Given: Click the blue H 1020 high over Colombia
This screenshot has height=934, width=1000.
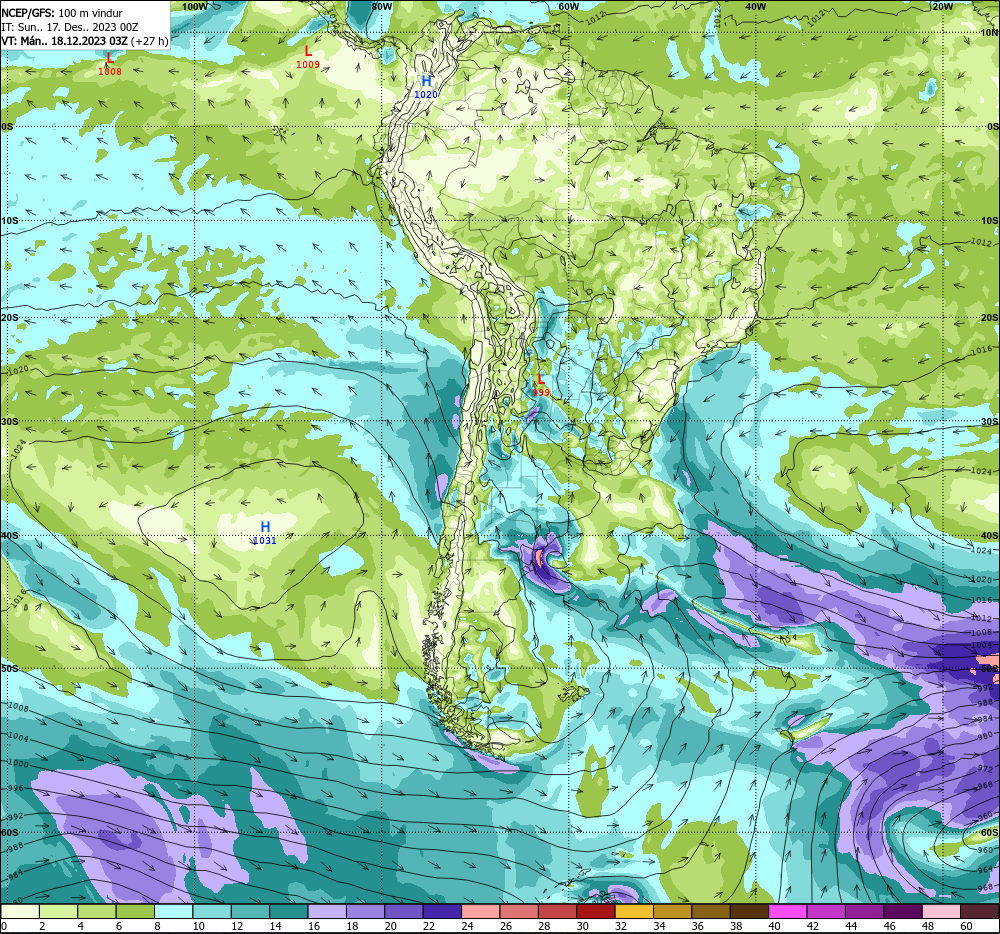Looking at the screenshot, I should click(426, 87).
